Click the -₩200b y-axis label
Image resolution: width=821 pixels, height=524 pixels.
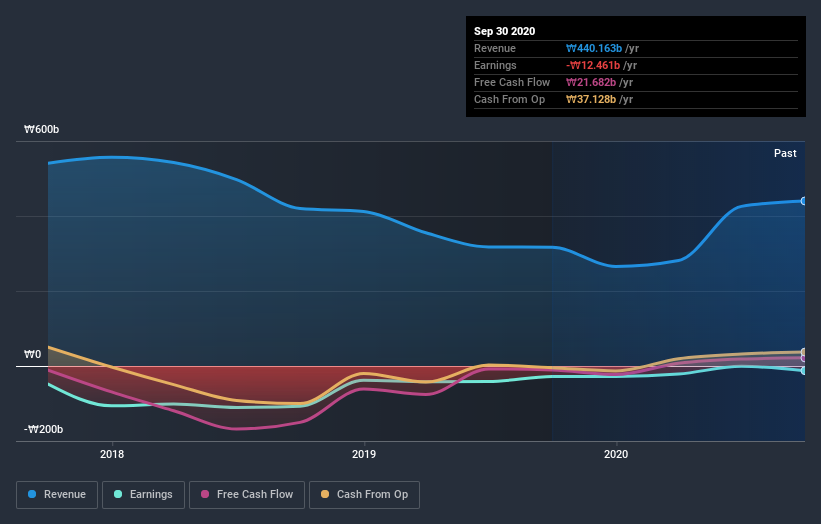[x=43, y=429]
